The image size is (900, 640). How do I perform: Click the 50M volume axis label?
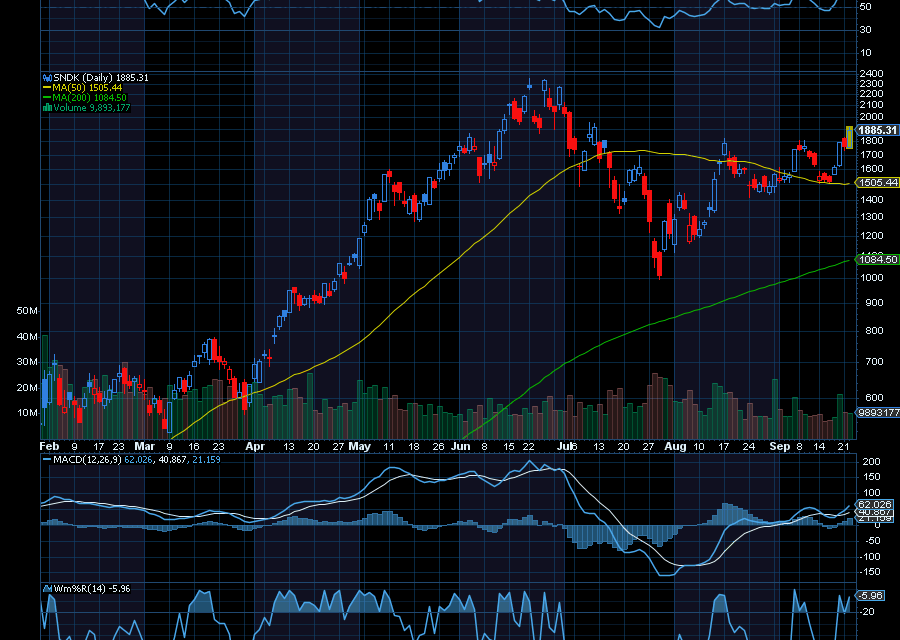pos(28,311)
